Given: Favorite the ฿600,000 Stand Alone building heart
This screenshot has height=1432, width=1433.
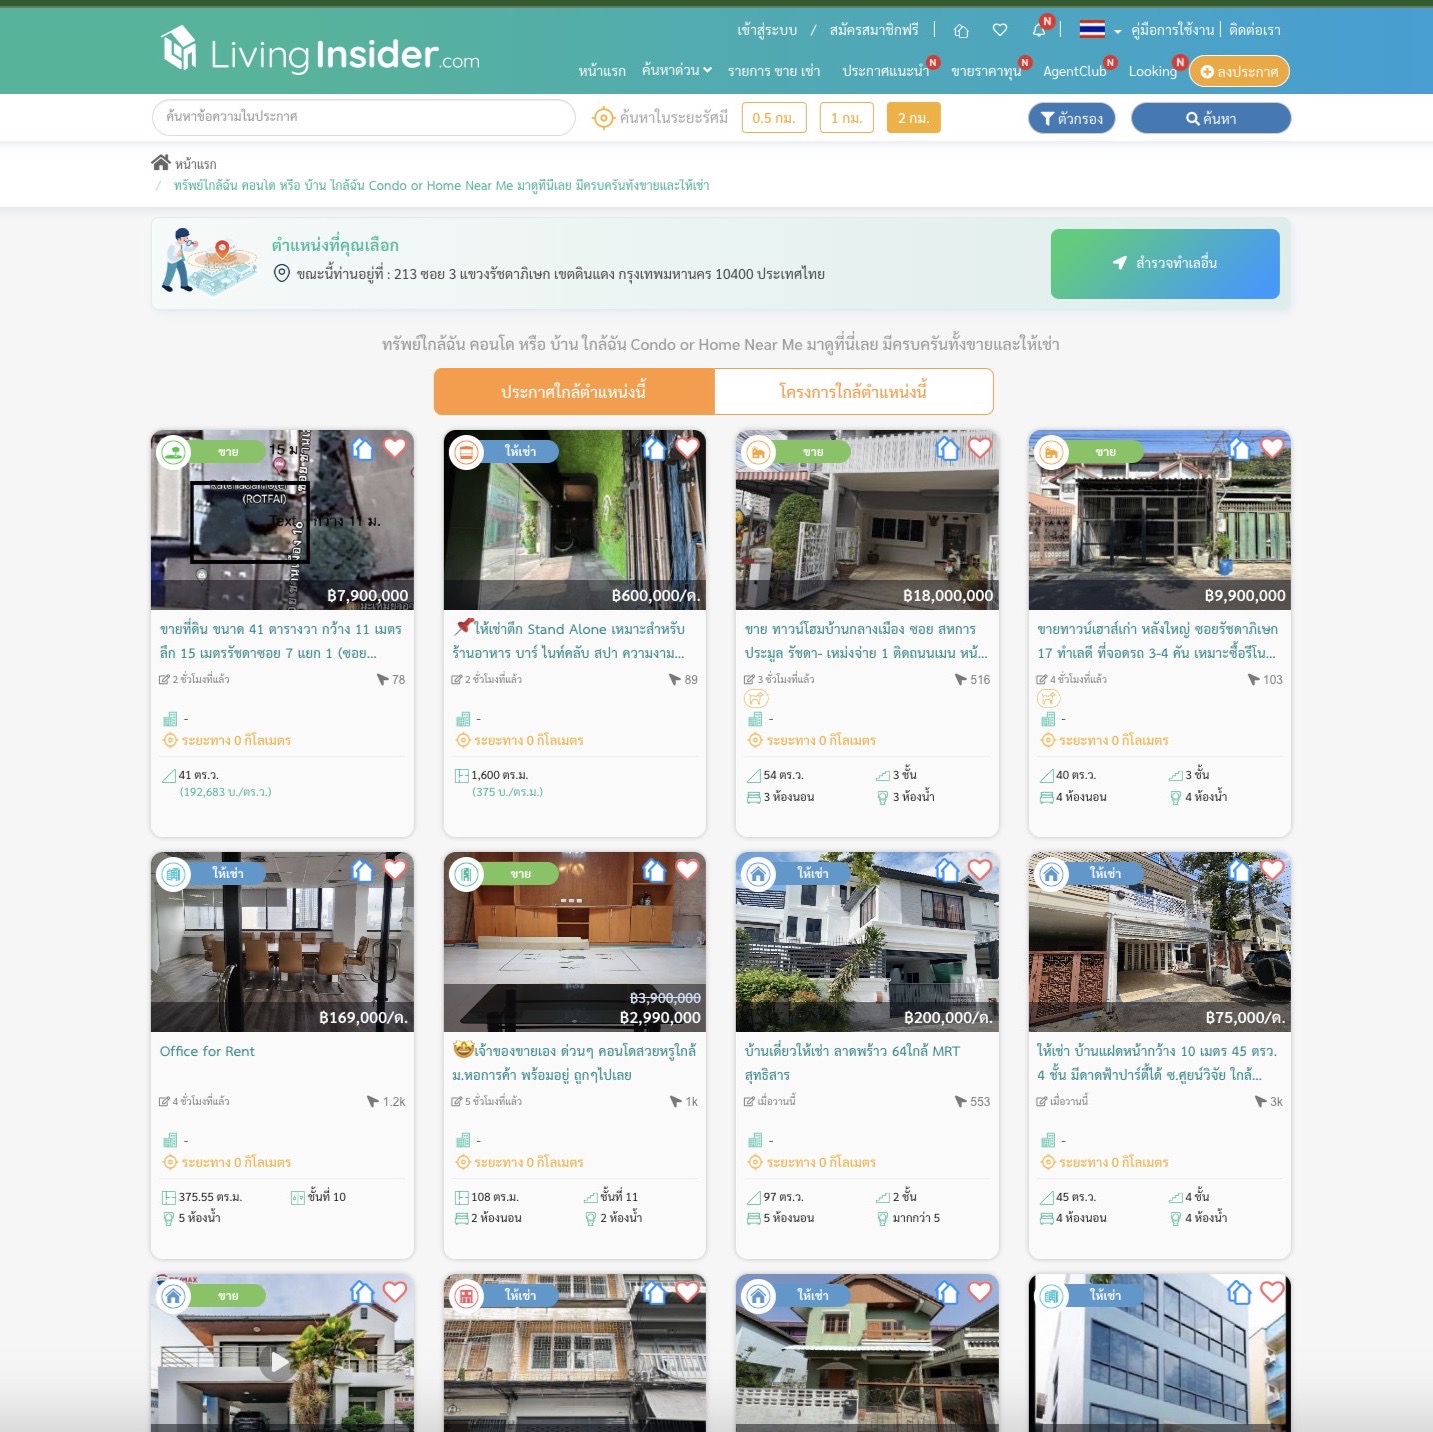Looking at the screenshot, I should (x=687, y=448).
